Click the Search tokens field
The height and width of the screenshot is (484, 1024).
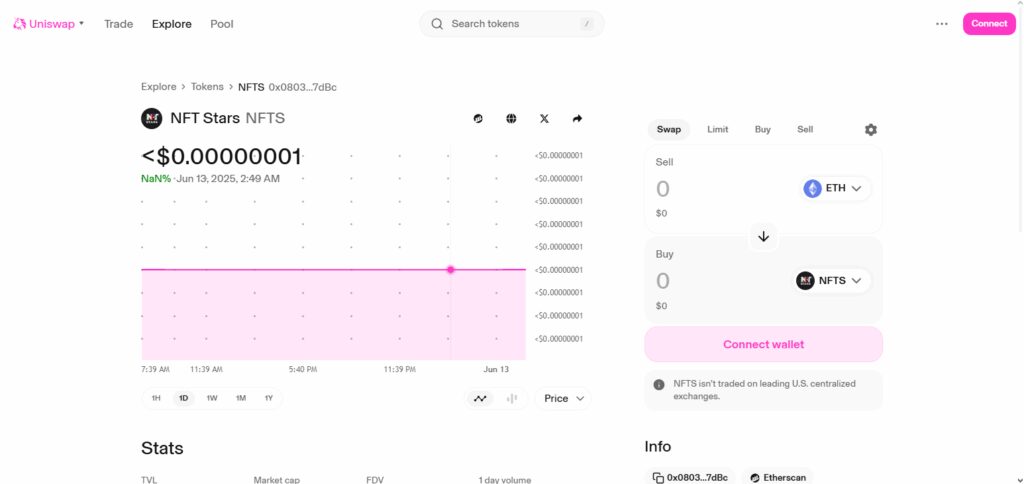(511, 24)
